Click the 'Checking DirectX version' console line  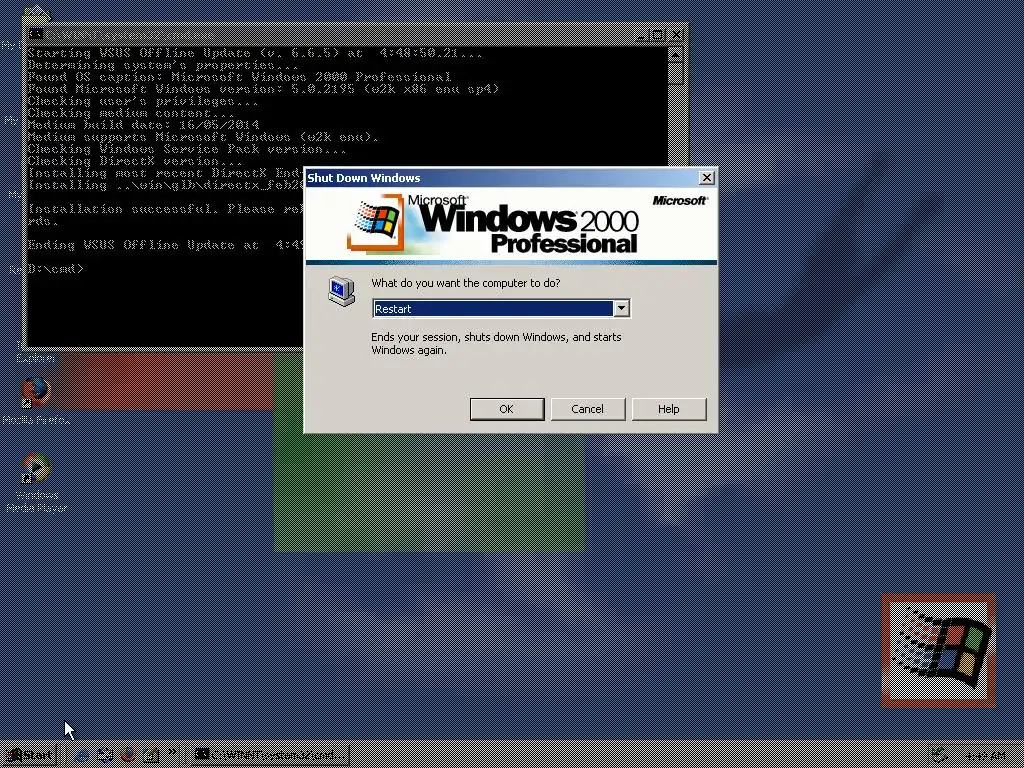[x=135, y=161]
